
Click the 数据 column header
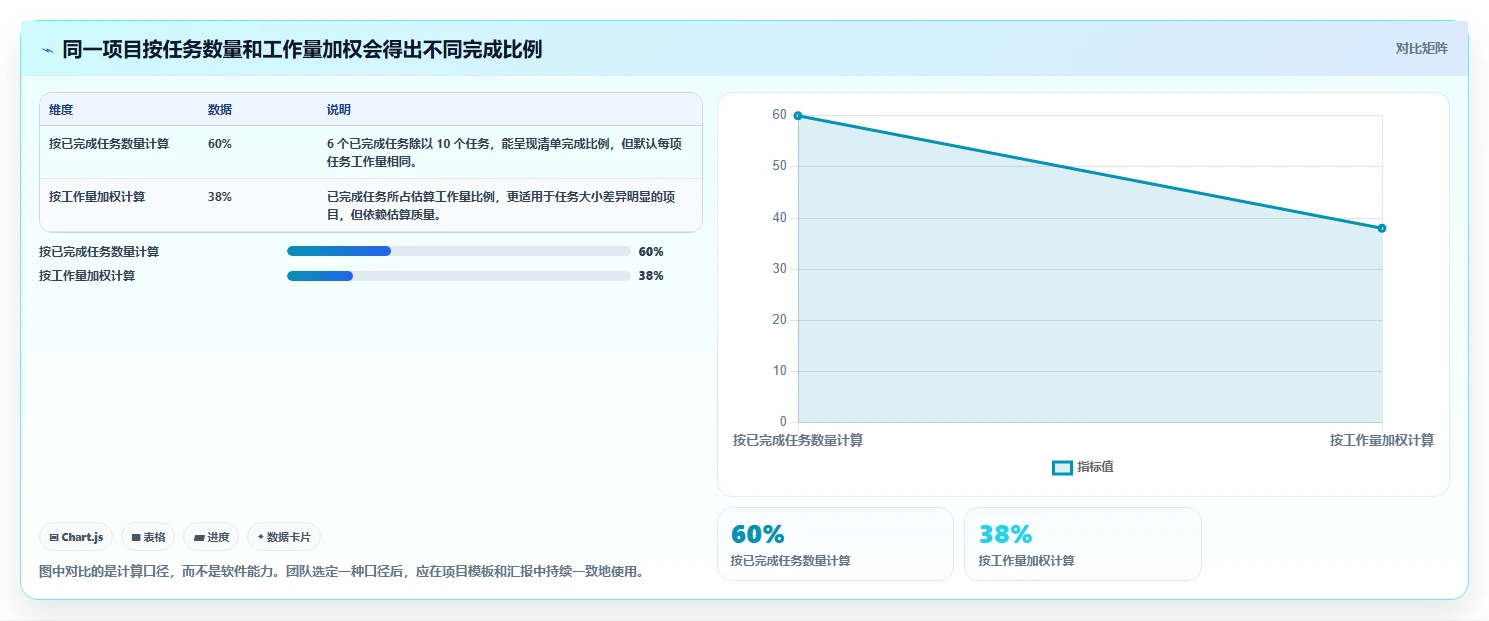pyautogui.click(x=220, y=110)
